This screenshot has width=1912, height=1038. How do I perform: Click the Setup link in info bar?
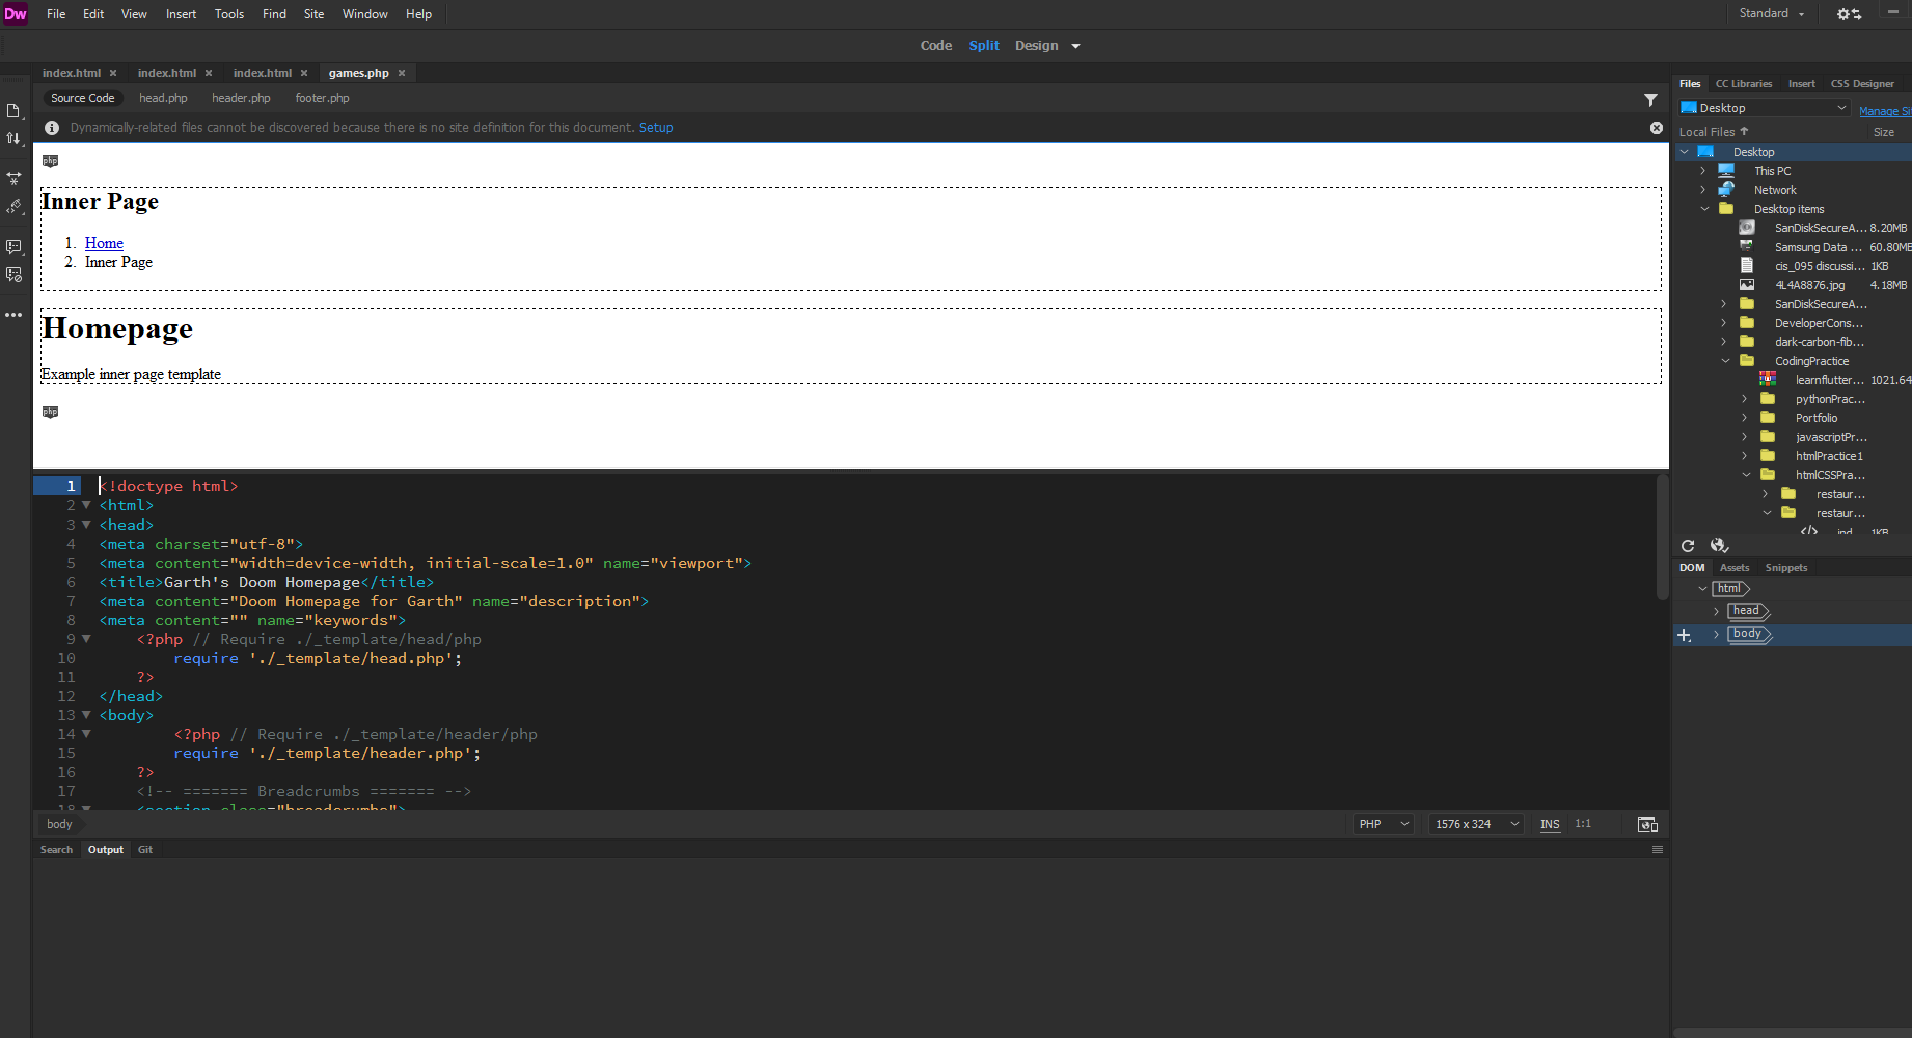coord(656,128)
